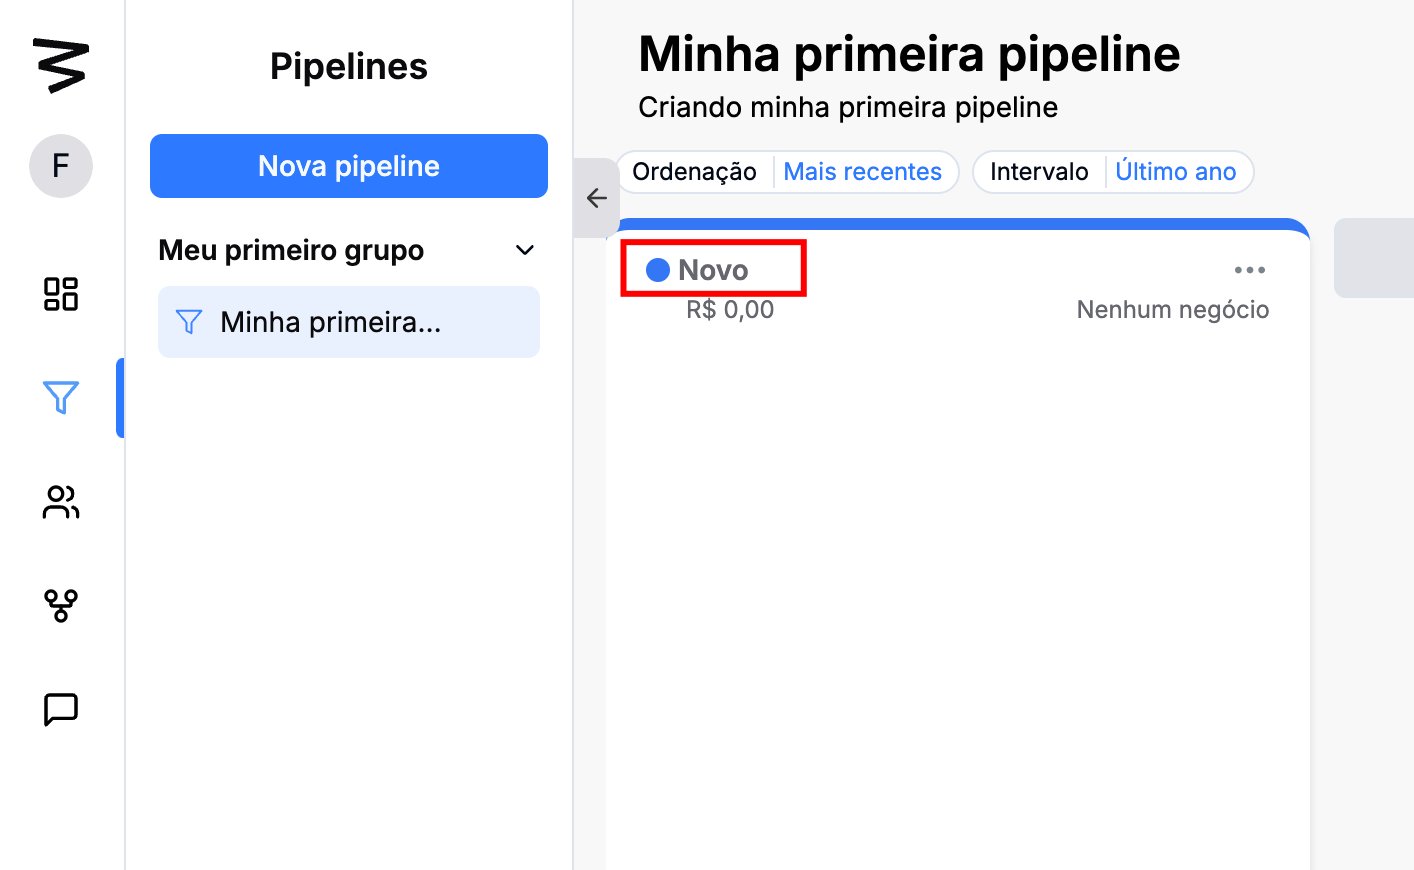Collapse sidebar with left arrow

[597, 198]
